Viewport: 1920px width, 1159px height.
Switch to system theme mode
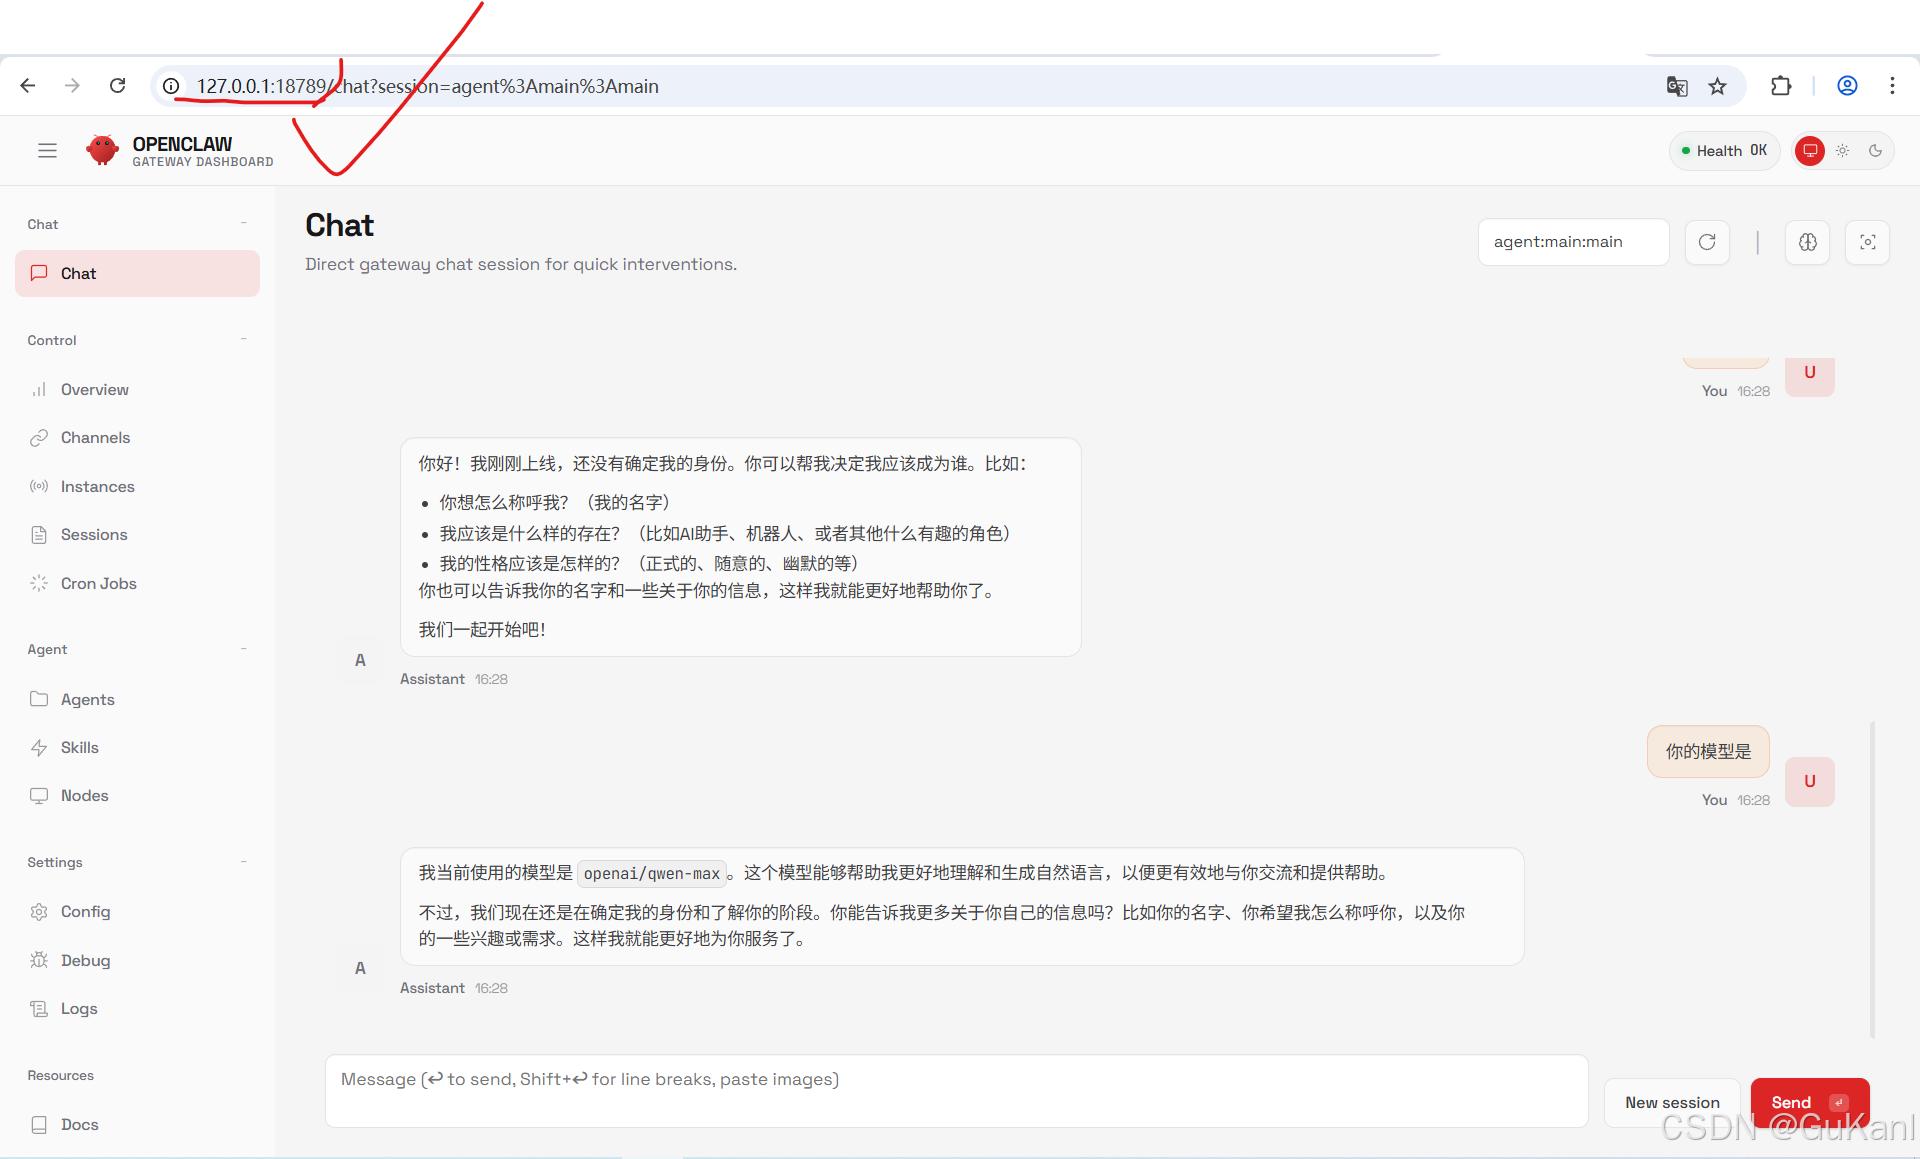tap(1810, 151)
